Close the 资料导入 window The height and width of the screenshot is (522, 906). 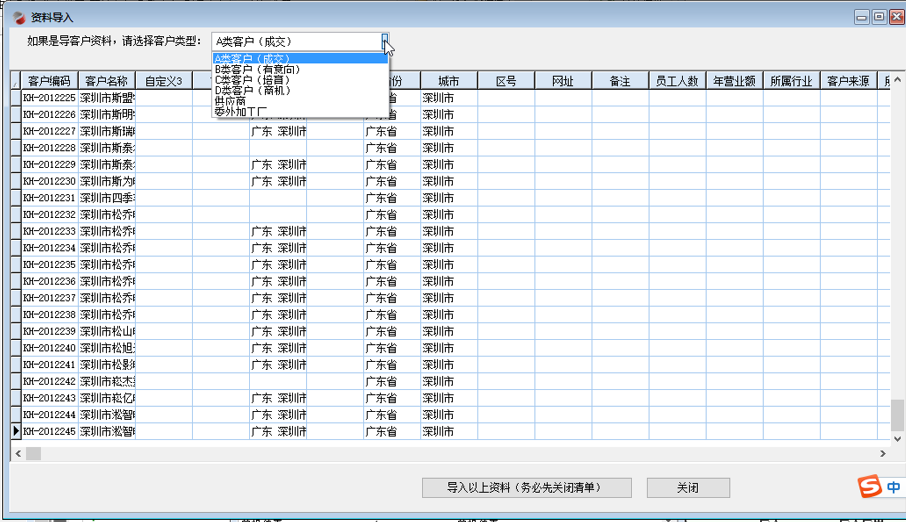coord(896,17)
